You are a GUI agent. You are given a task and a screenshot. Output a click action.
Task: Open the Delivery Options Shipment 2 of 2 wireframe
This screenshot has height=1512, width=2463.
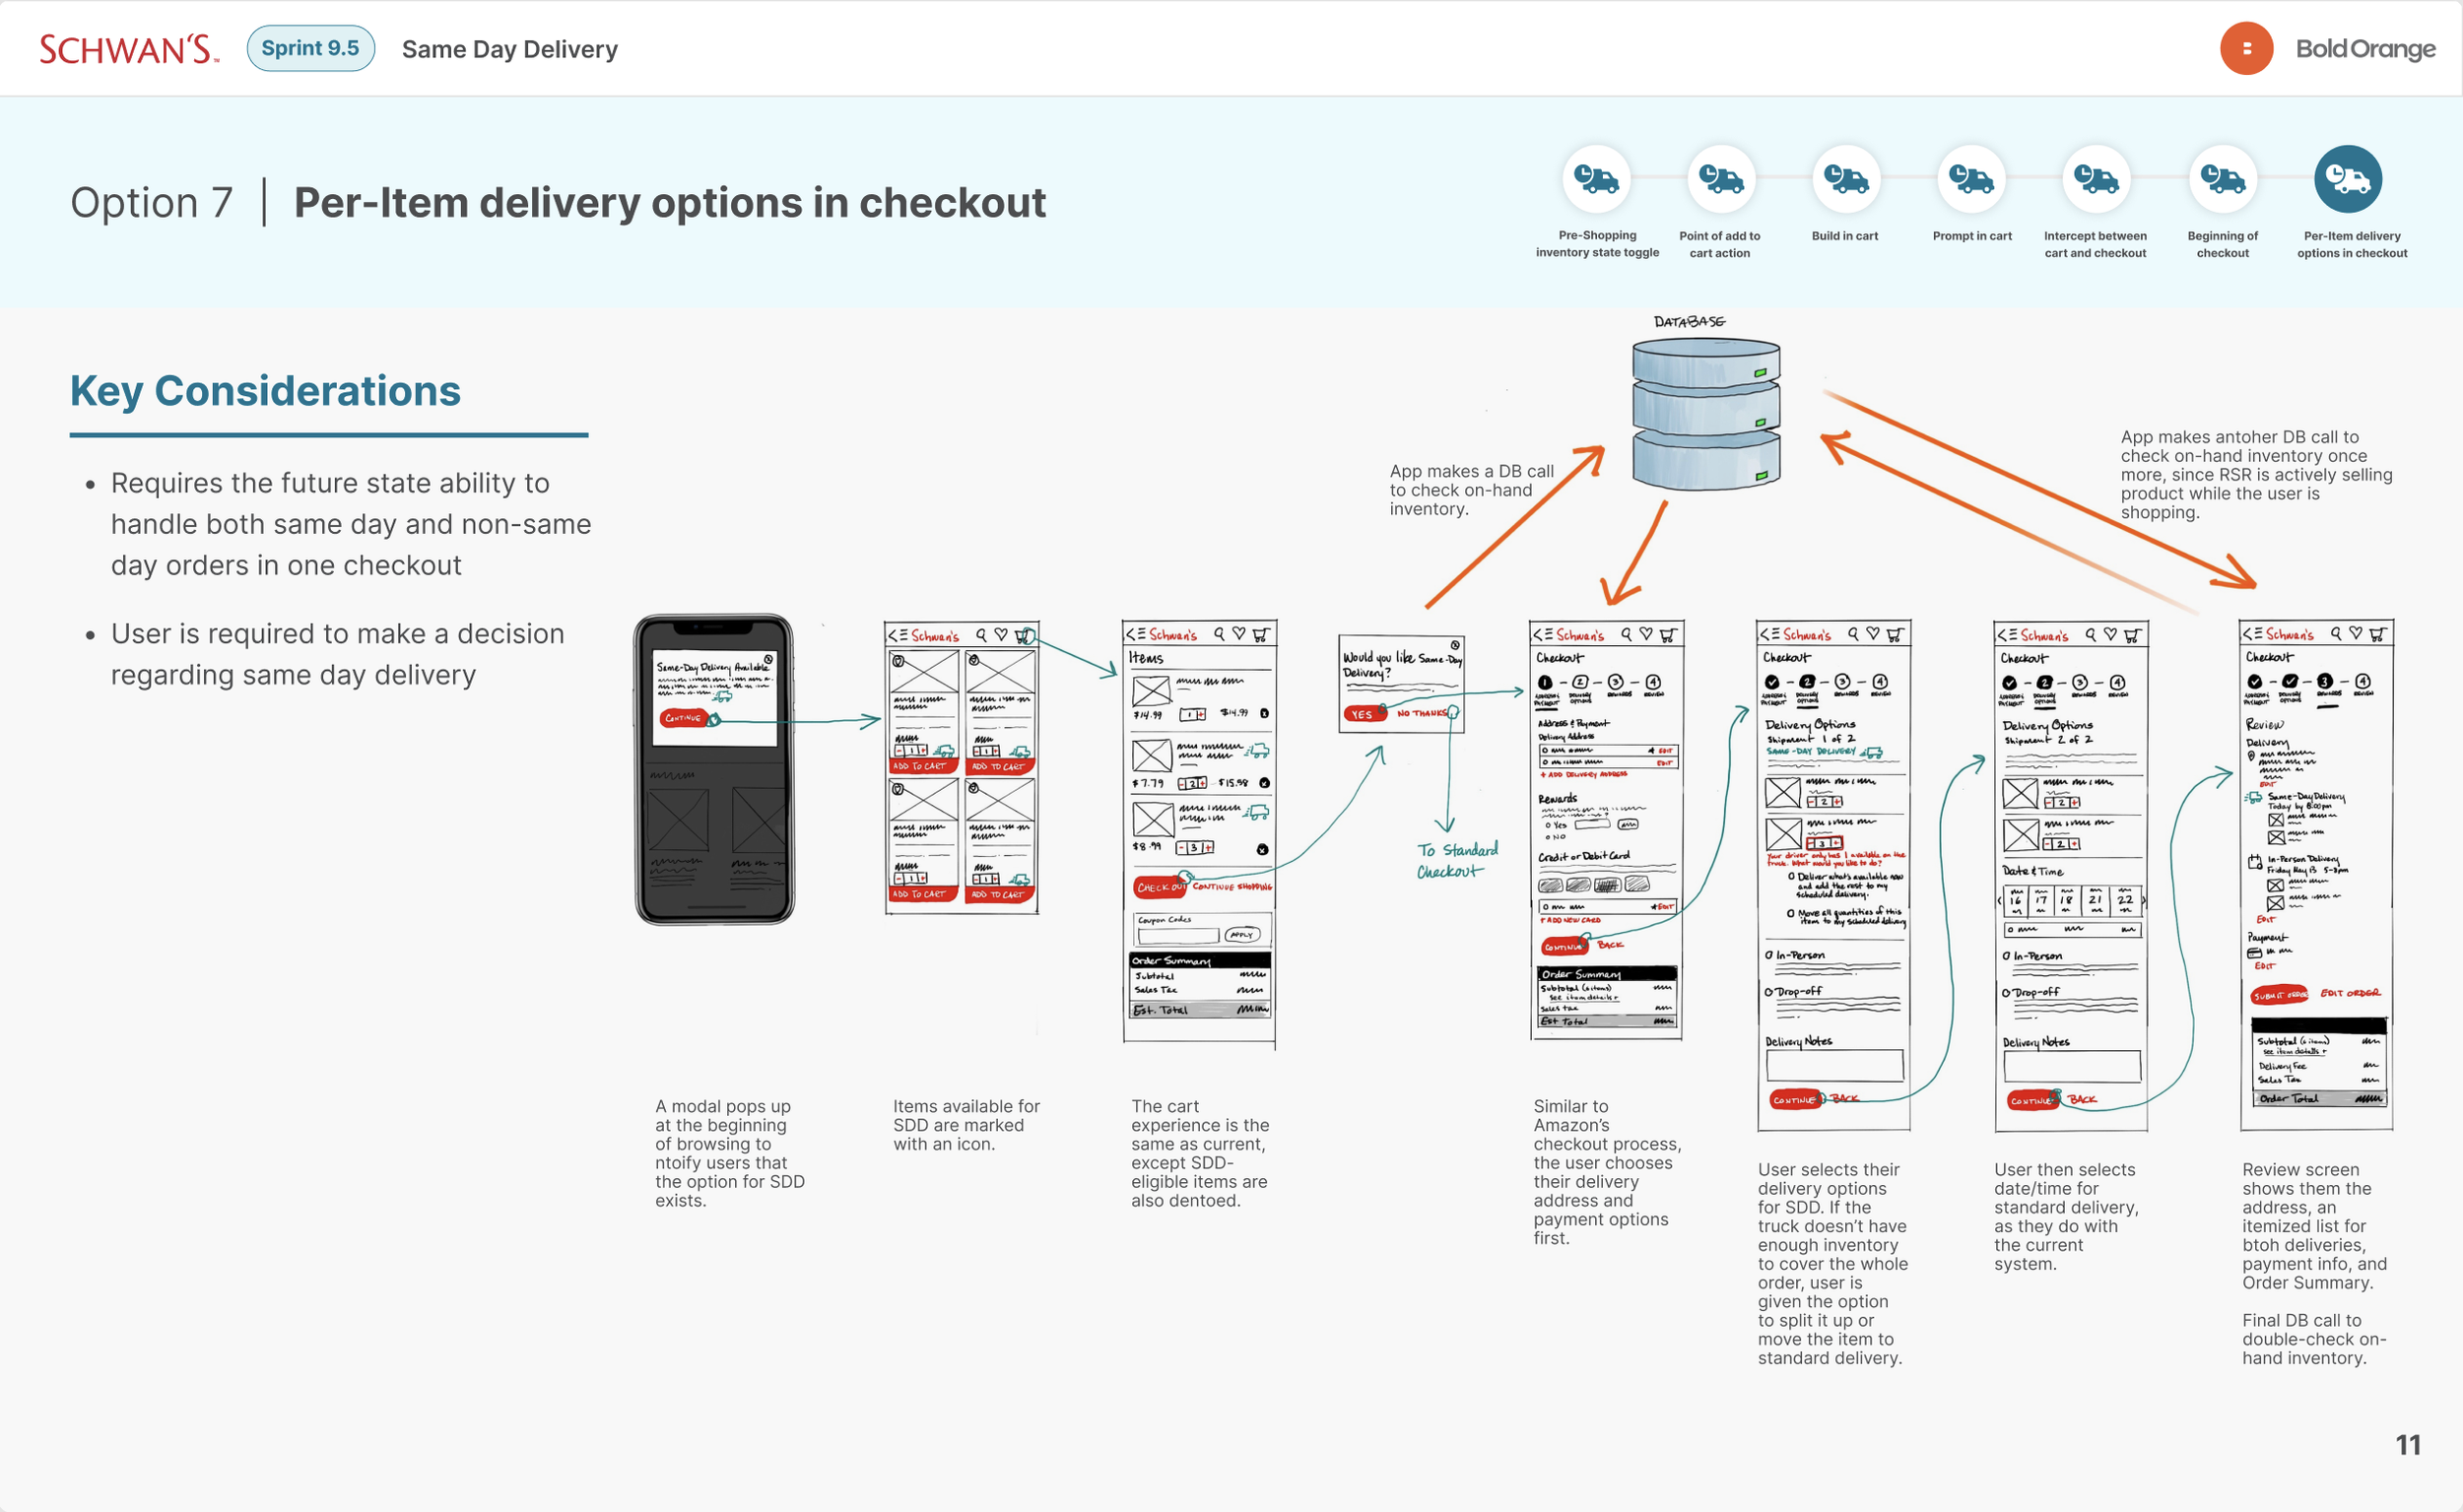tap(2070, 875)
